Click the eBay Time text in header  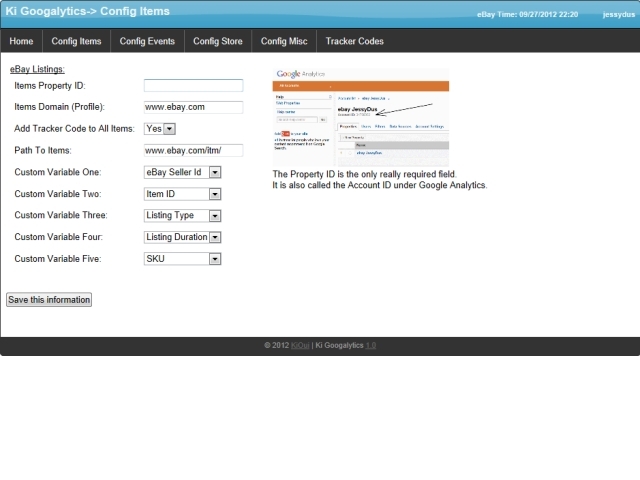pos(527,14)
